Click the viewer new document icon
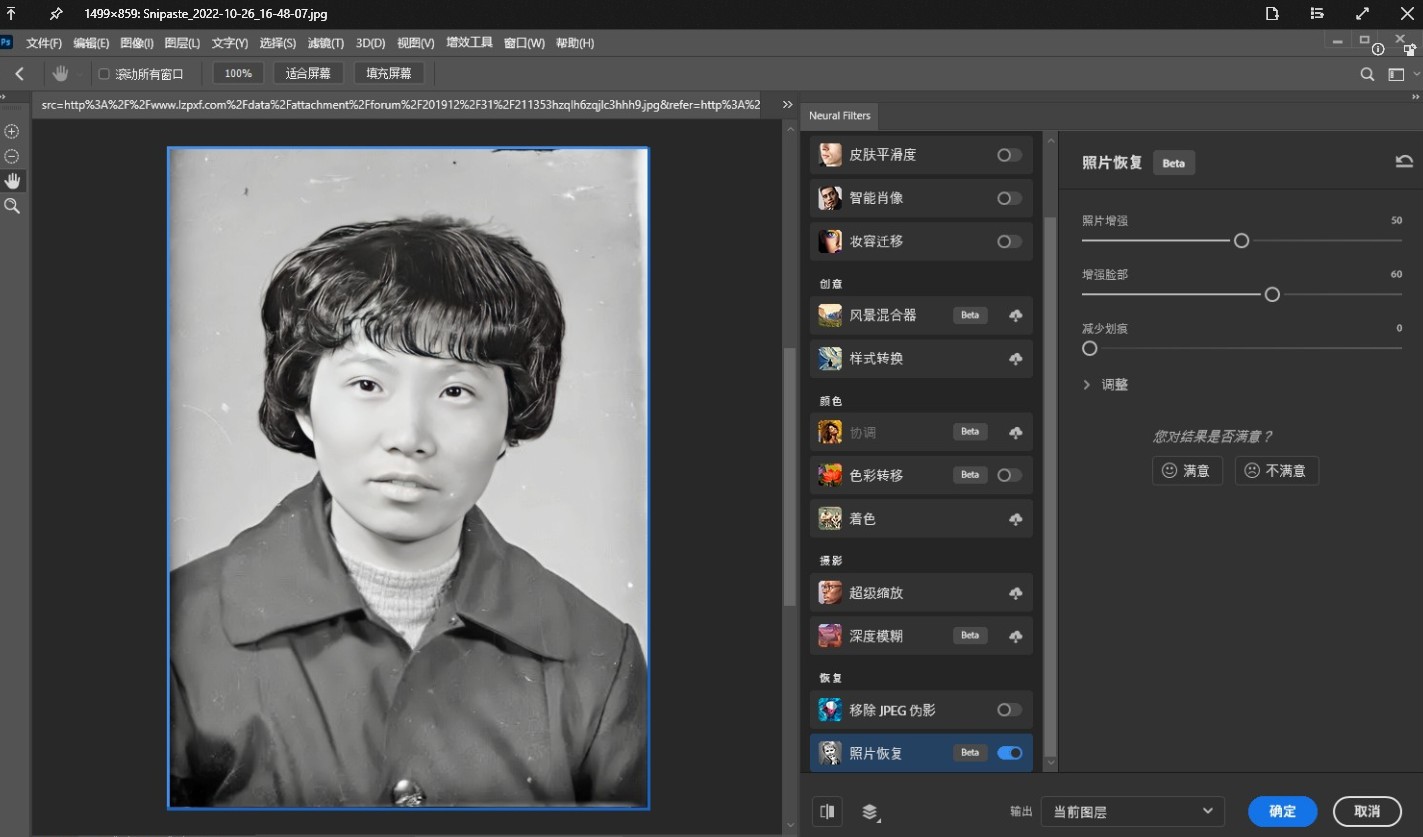The image size is (1423, 837). 1272,14
